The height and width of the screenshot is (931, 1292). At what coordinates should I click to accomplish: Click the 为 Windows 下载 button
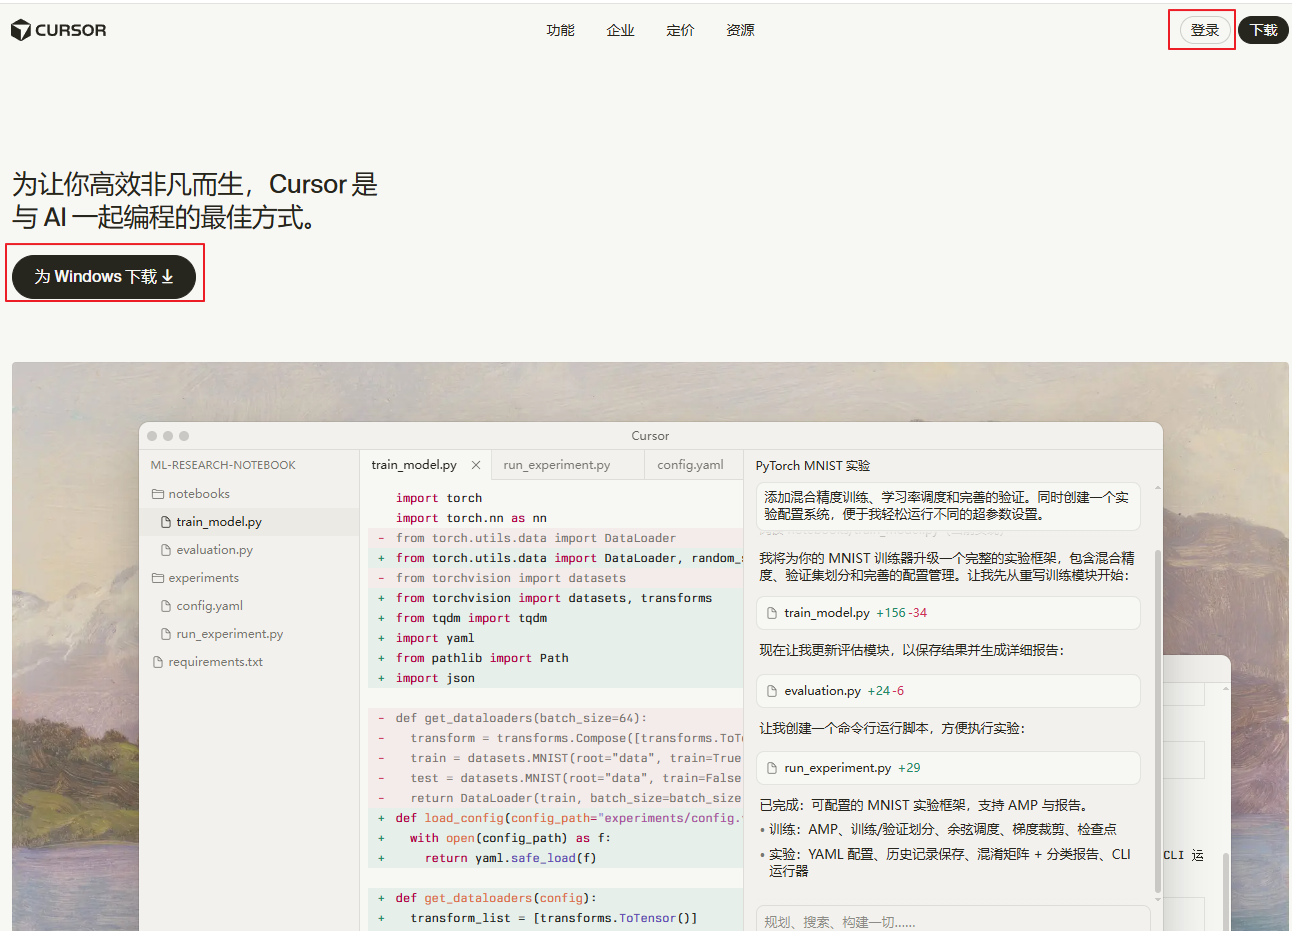click(104, 276)
